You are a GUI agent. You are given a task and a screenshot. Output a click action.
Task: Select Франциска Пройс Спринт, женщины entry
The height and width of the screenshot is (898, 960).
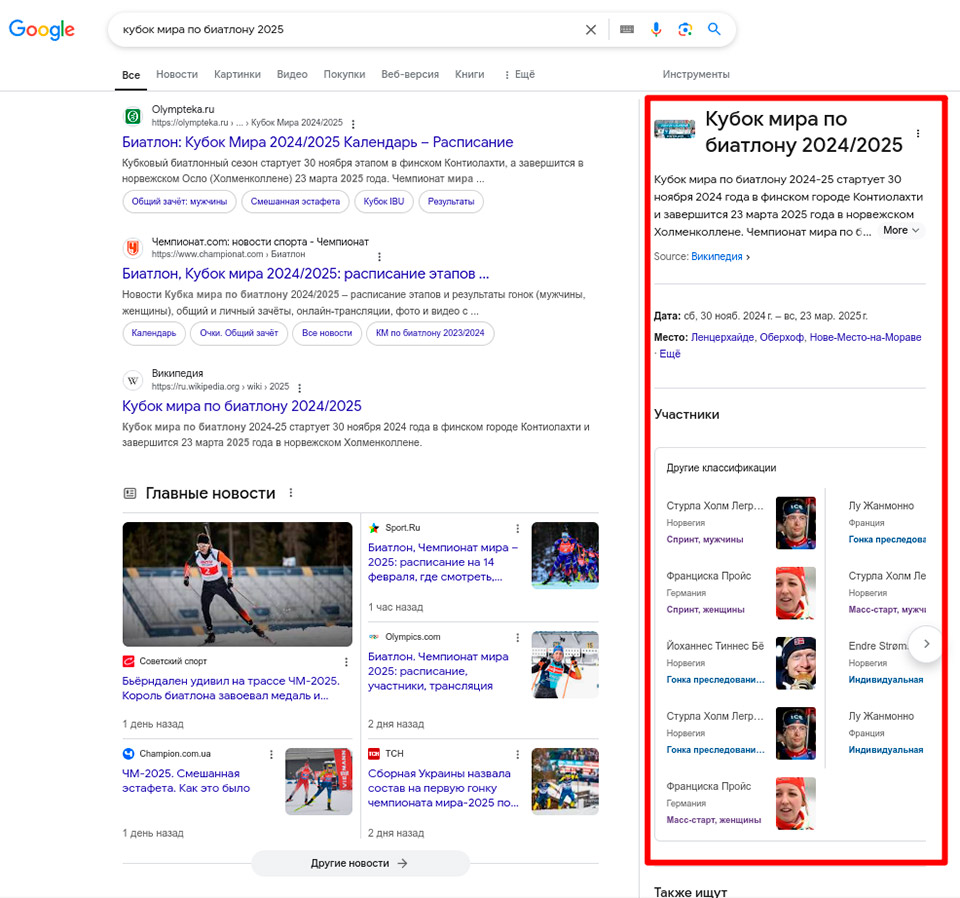(x=741, y=593)
